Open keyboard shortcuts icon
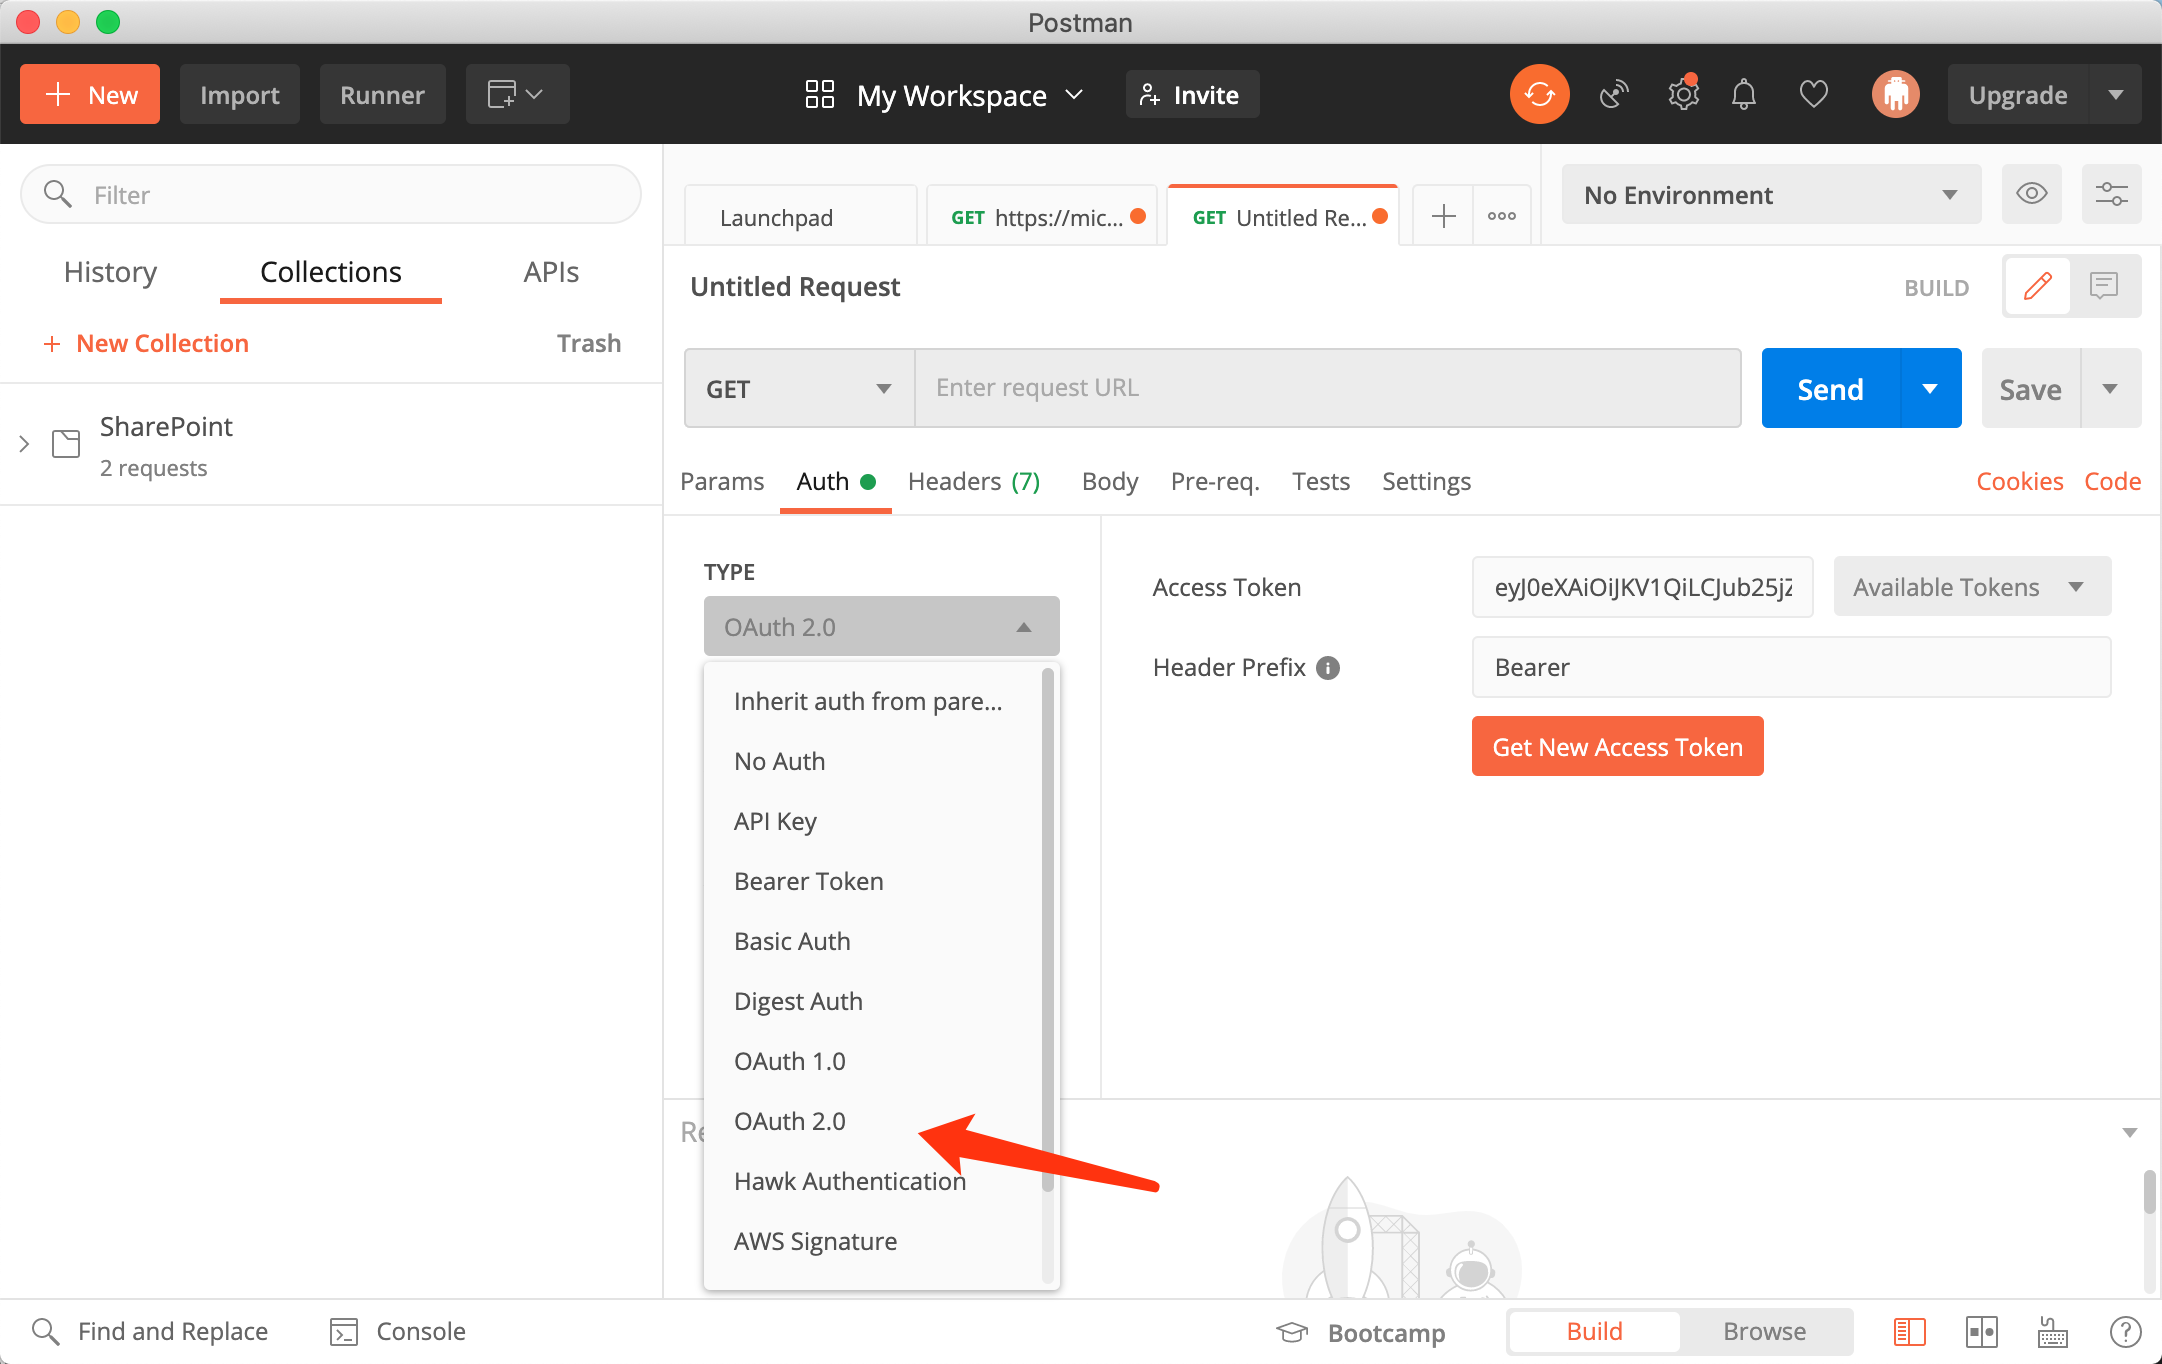 [x=2053, y=1332]
